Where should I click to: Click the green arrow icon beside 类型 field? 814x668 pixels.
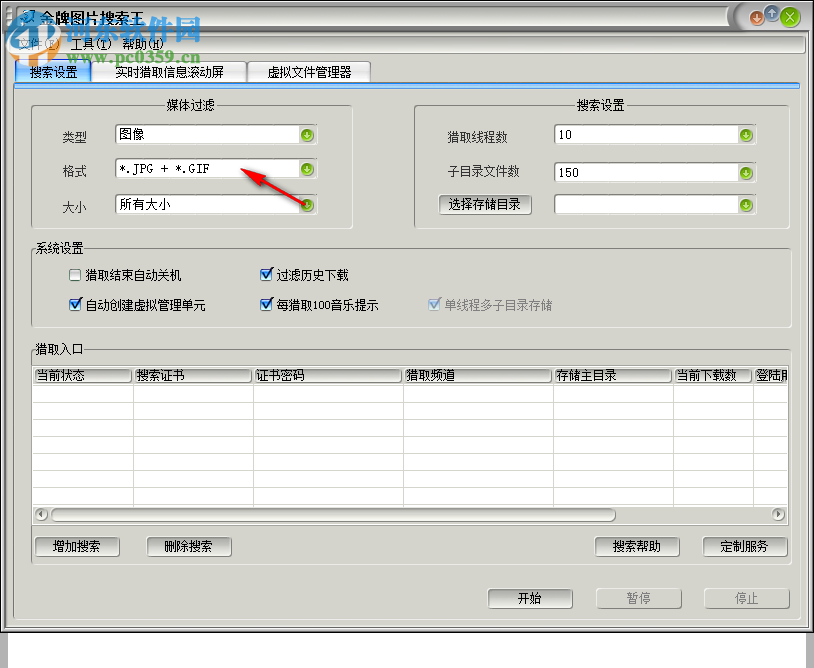307,135
